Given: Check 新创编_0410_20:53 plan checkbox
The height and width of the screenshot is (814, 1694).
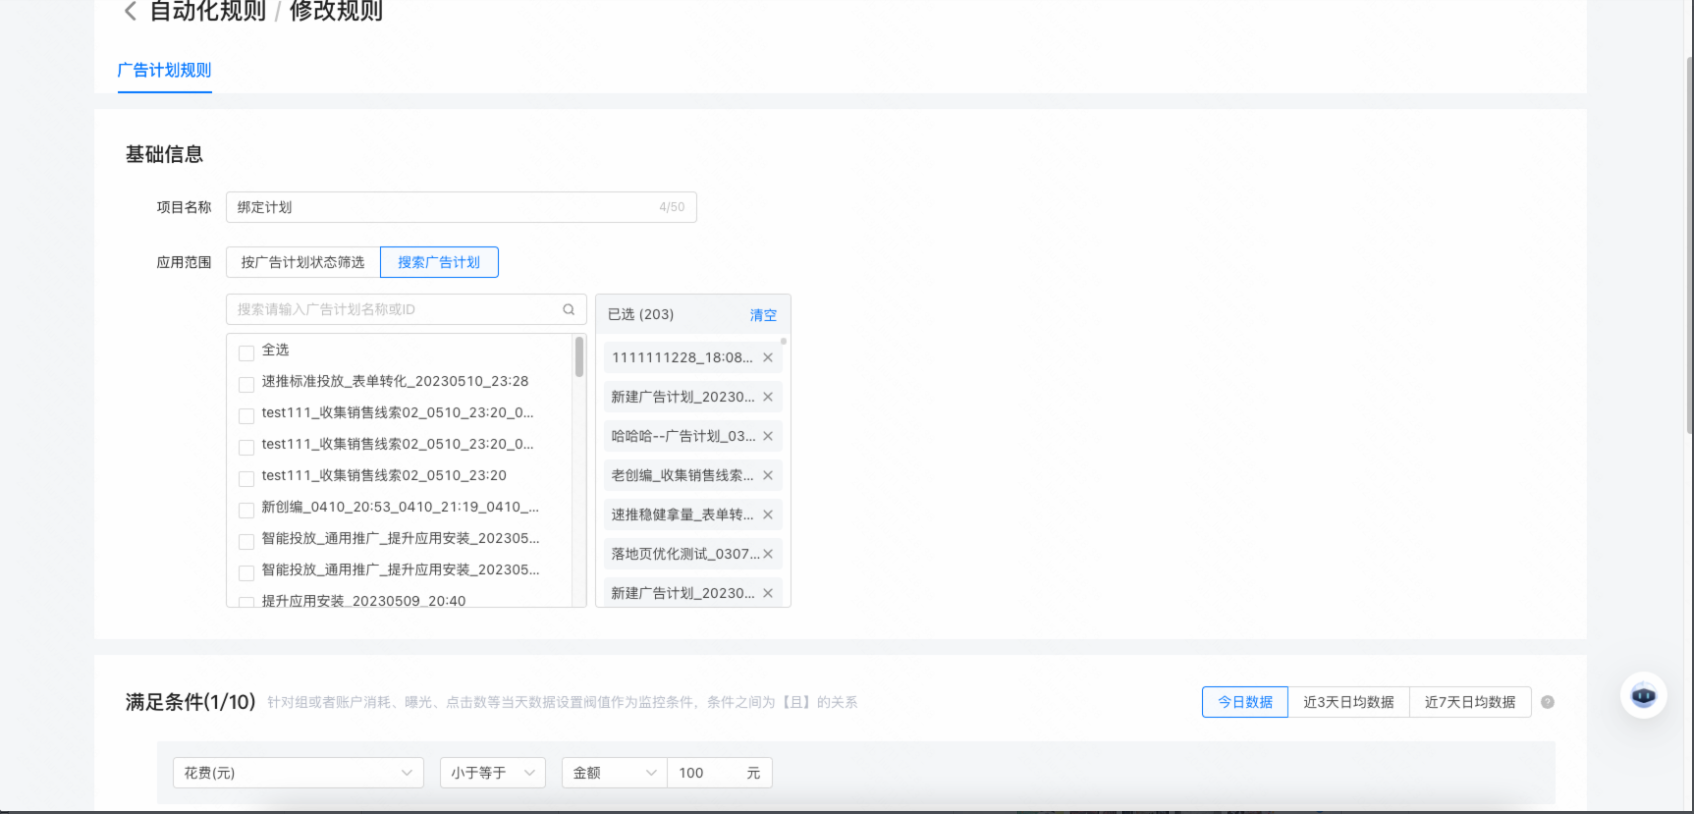Looking at the screenshot, I should [246, 509].
